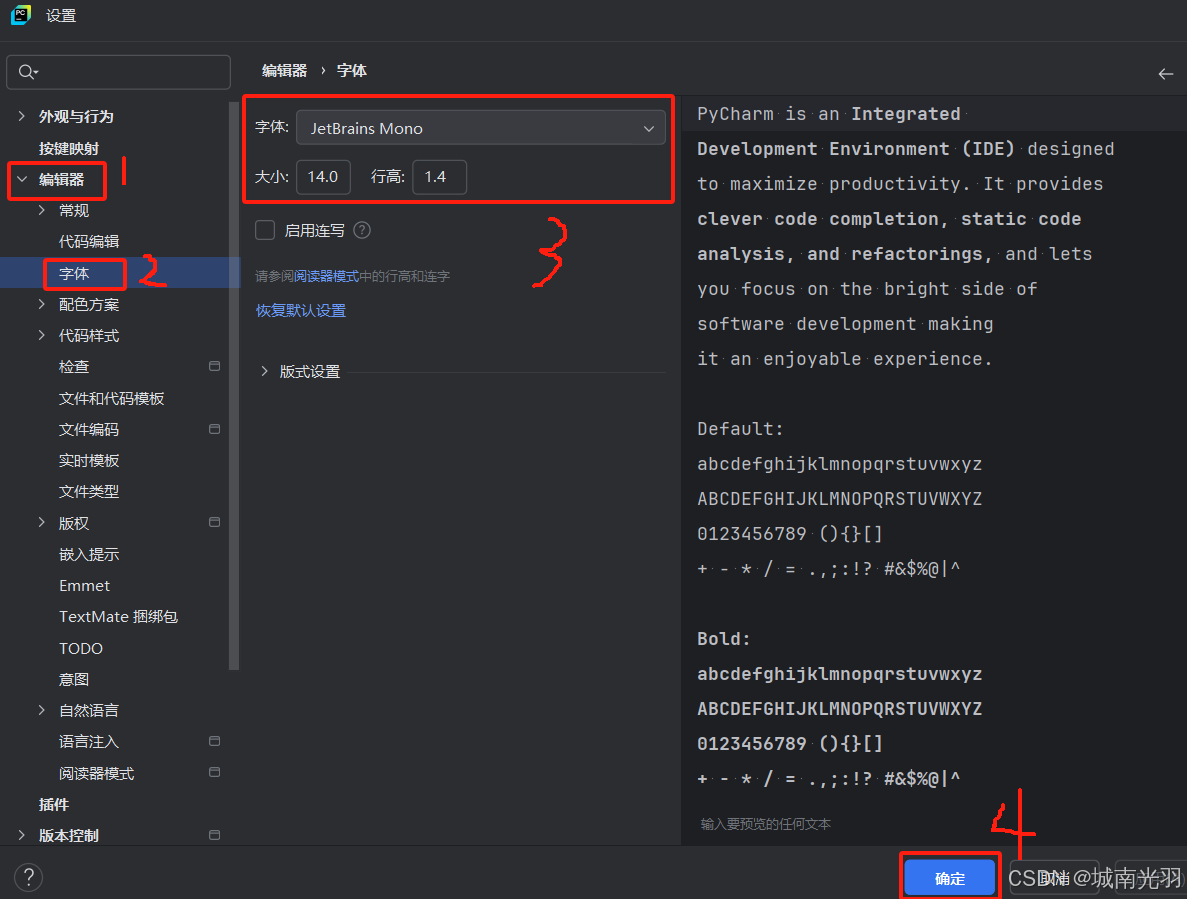This screenshot has width=1187, height=899.
Task: Click project-level icon beside 版本控制
Action: (x=214, y=835)
